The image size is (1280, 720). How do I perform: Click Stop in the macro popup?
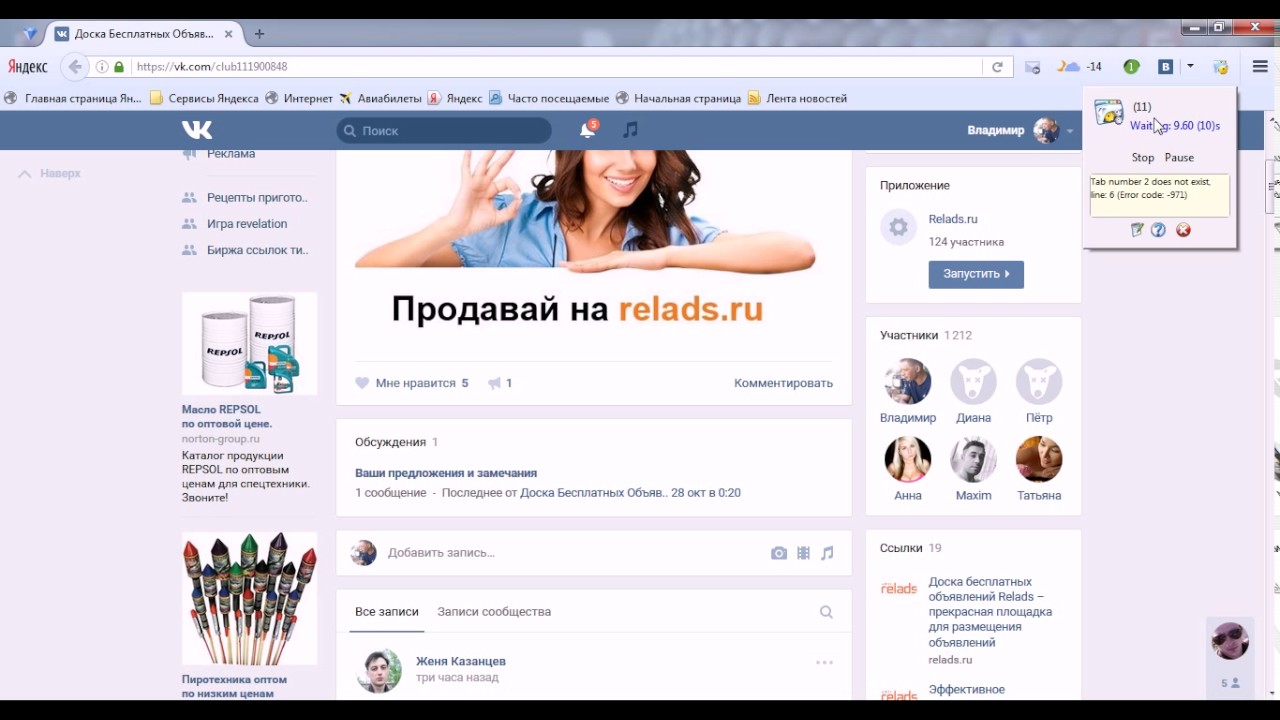pos(1143,158)
